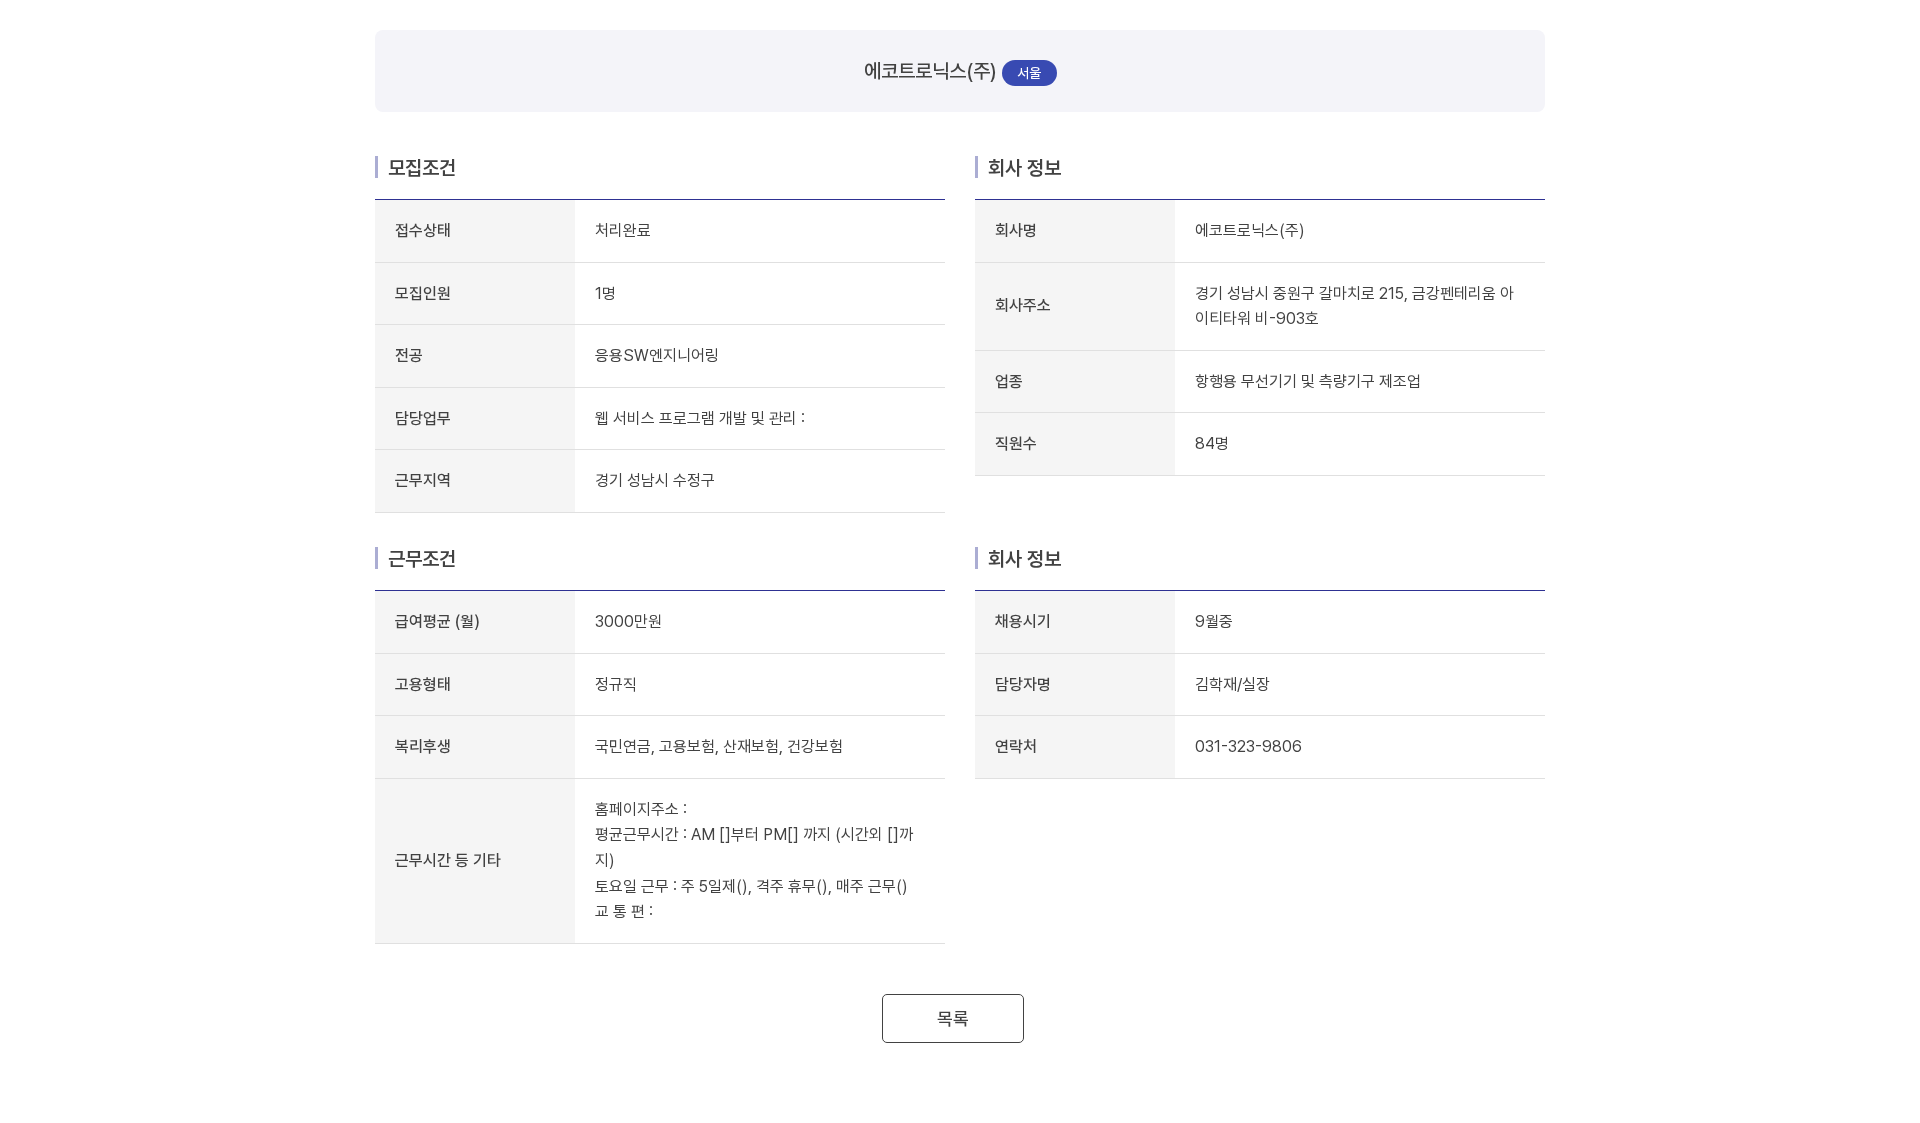Viewport: 1920px width, 1123px height.
Task: Click the 9월중 hiring period value
Action: [1214, 621]
